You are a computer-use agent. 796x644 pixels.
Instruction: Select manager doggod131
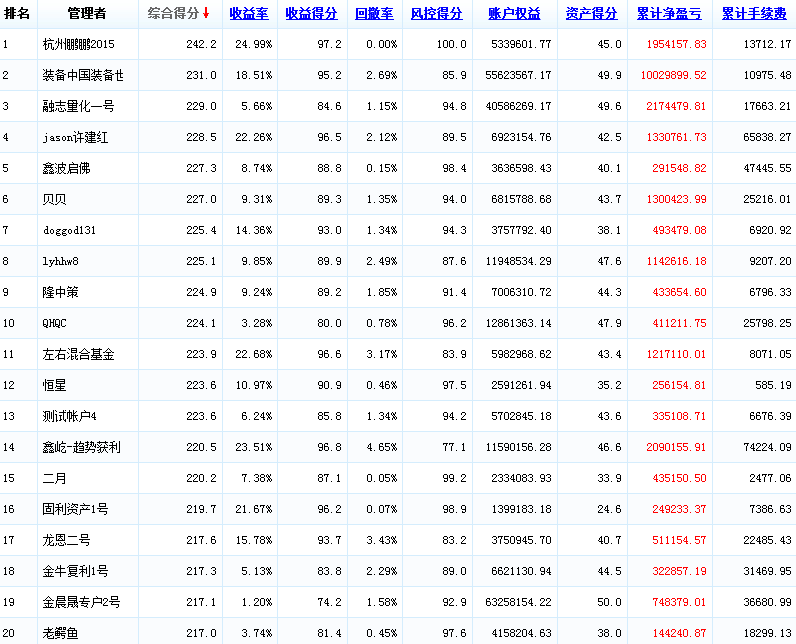(x=69, y=230)
